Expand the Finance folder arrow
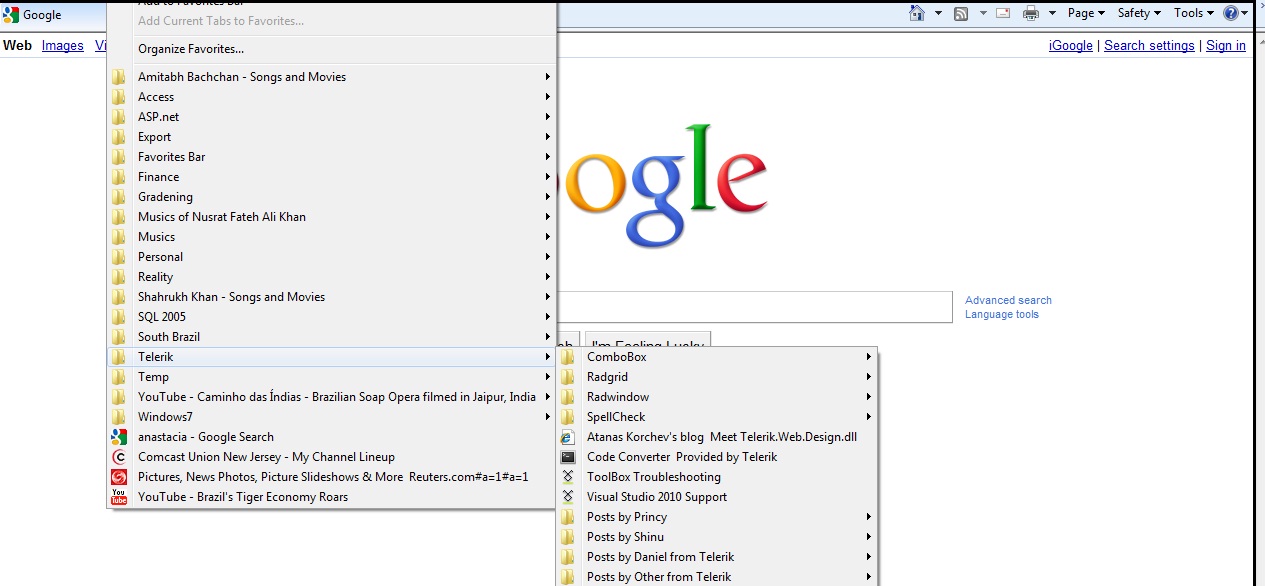The width and height of the screenshot is (1265, 586). 547,177
